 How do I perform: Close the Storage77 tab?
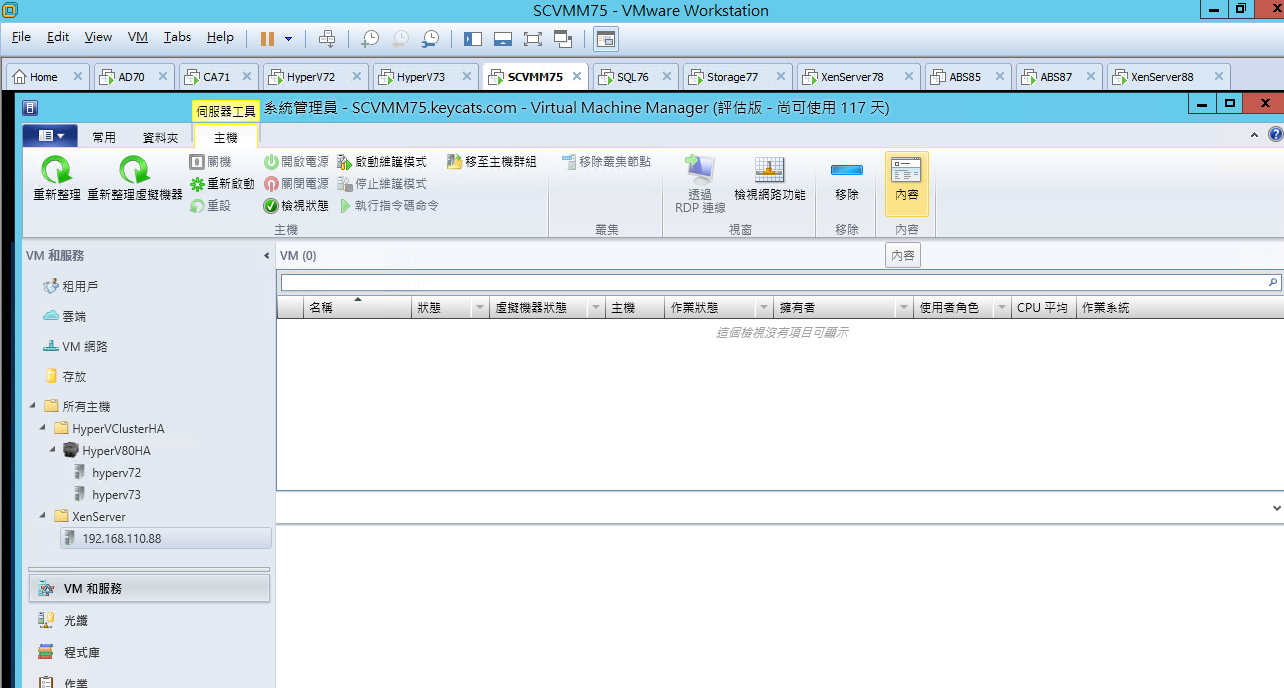coord(780,76)
